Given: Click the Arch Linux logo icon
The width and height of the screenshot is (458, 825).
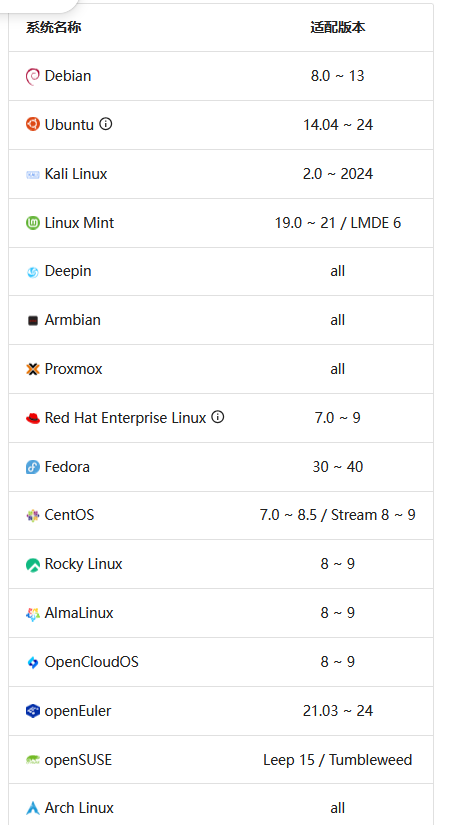Looking at the screenshot, I should [33, 808].
